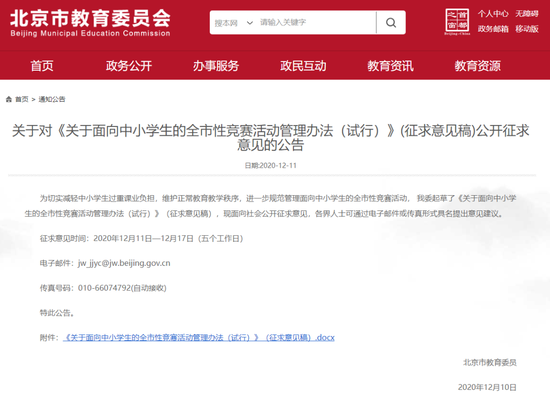Click the 2020年12月10日 signing date

click(x=487, y=387)
